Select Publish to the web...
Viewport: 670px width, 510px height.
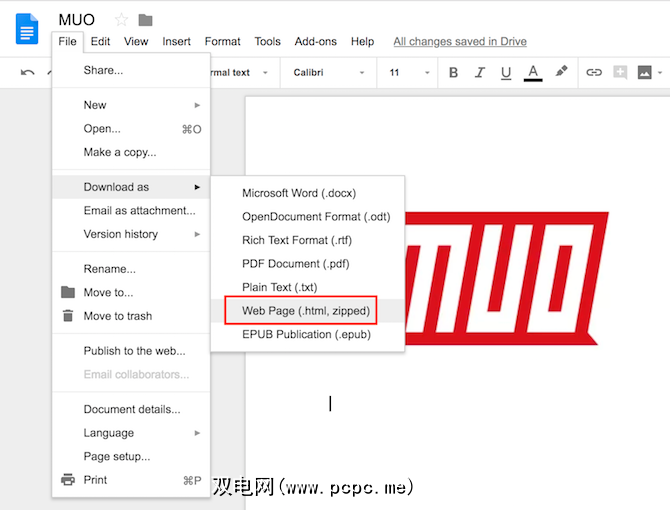[x=131, y=351]
